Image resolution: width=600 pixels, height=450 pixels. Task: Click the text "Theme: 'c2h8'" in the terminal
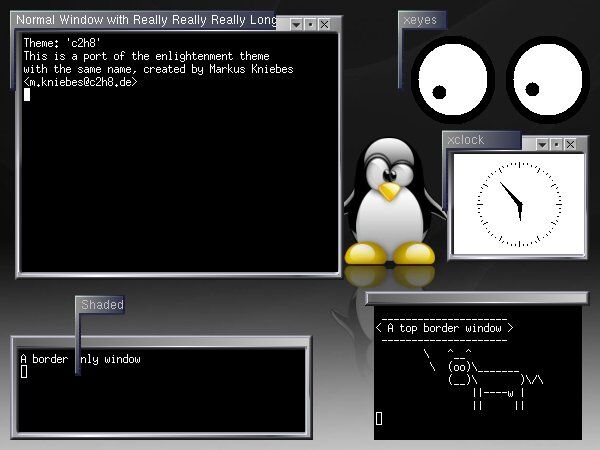pyautogui.click(x=62, y=42)
